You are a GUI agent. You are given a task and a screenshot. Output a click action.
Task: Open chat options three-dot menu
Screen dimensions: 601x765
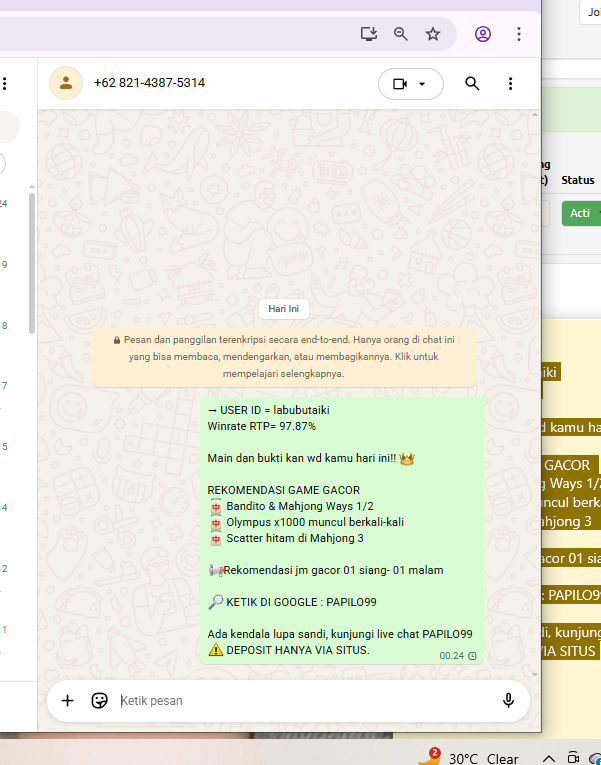coord(510,84)
